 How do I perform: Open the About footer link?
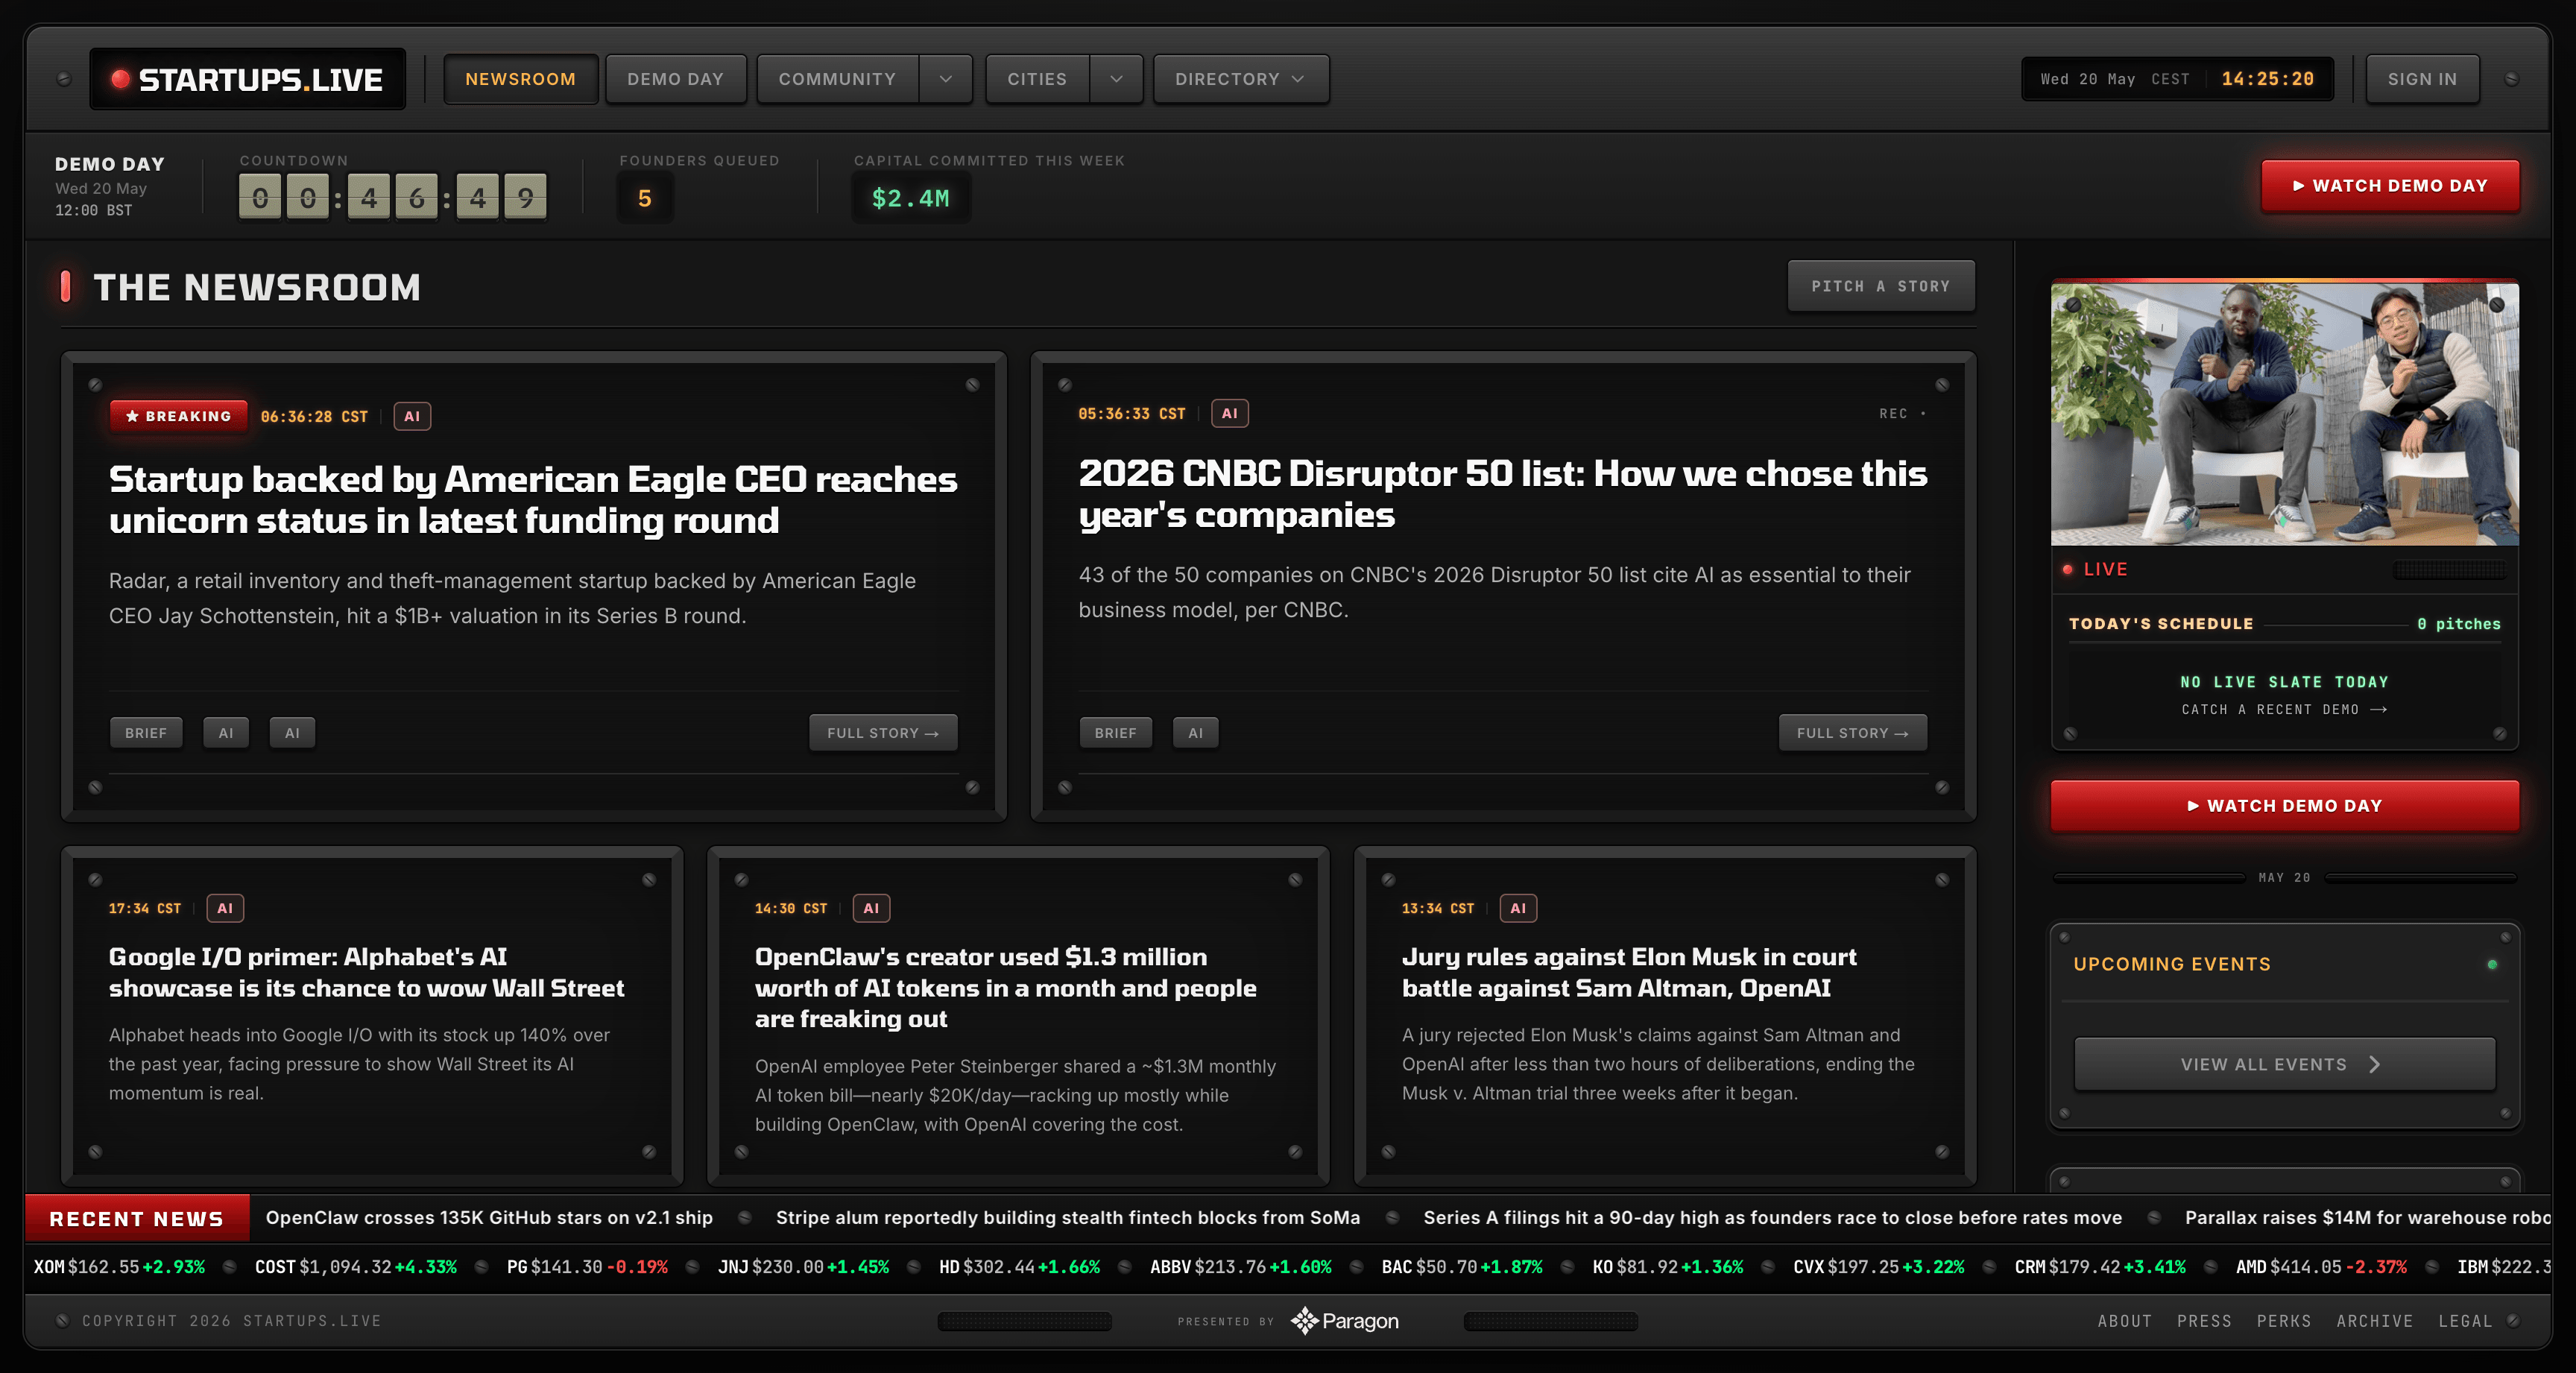[2124, 1321]
